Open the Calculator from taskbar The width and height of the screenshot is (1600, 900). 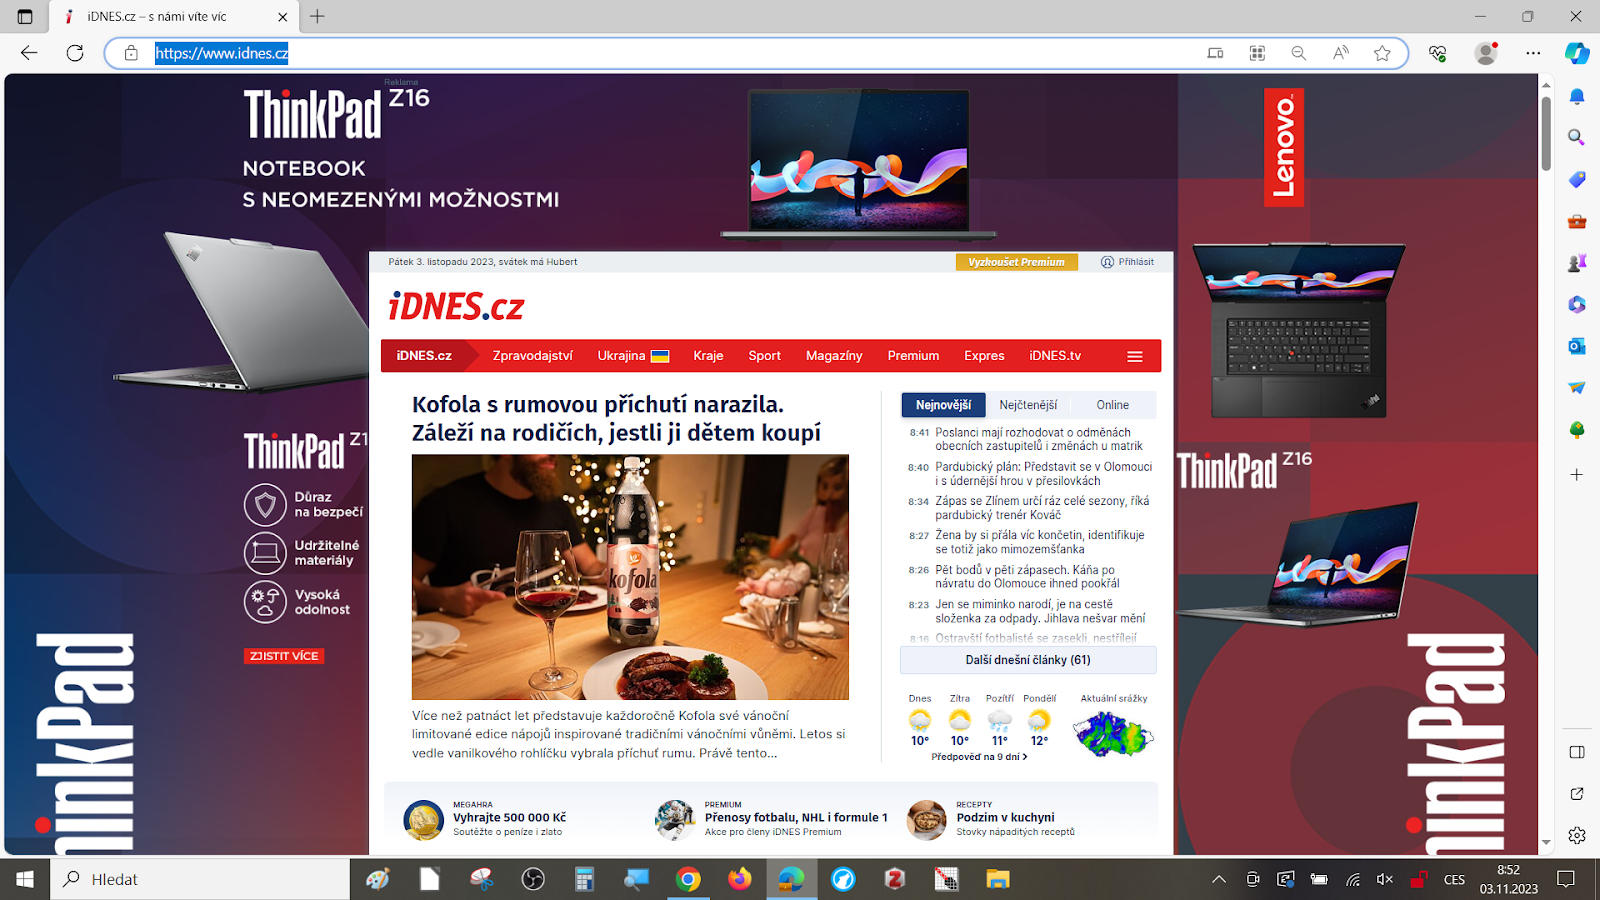tap(584, 879)
